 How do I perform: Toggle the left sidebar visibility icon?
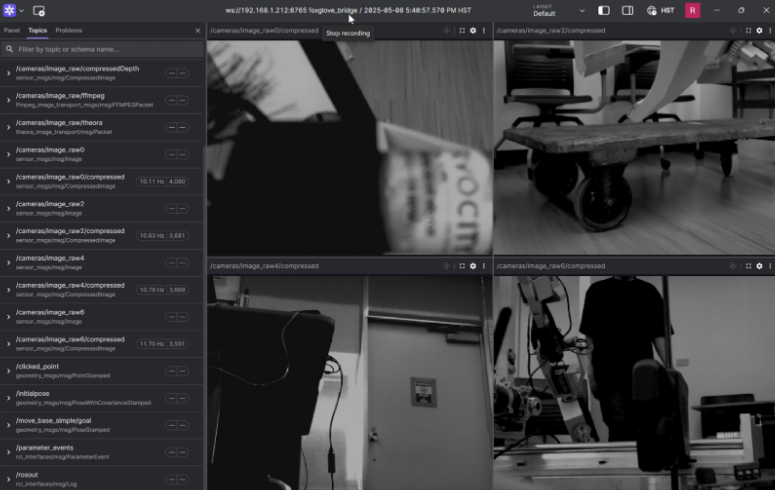click(603, 10)
